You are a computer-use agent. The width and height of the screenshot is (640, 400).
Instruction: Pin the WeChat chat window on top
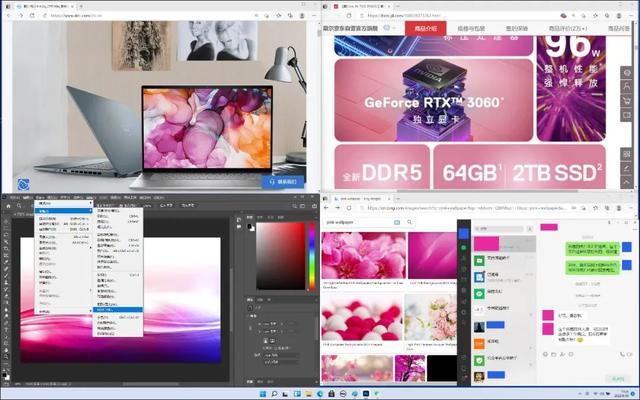coord(609,222)
